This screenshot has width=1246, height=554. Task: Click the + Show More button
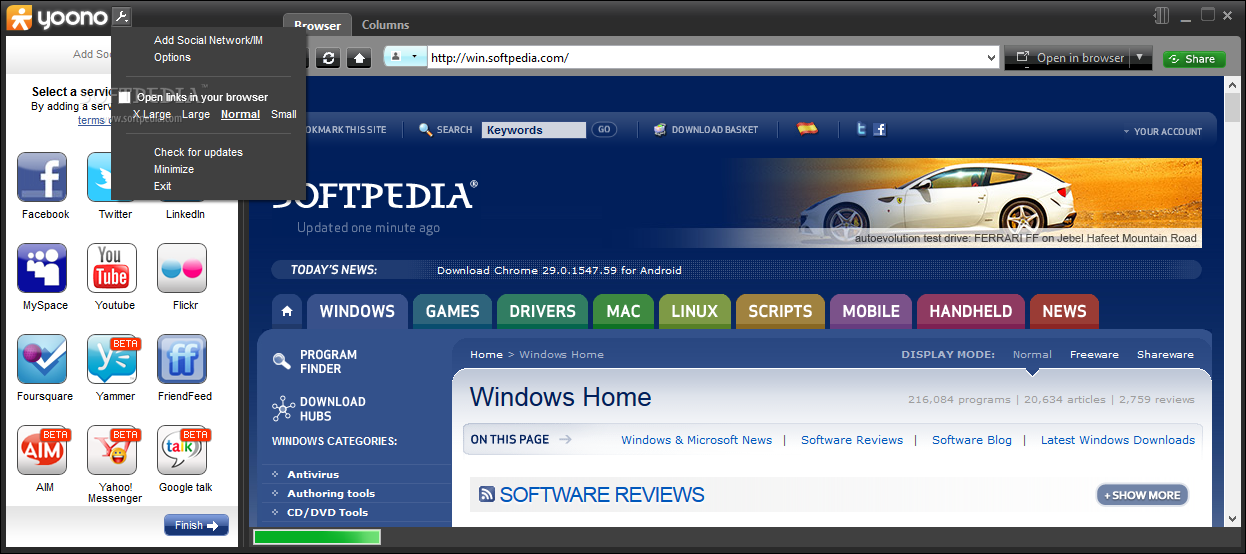1142,495
